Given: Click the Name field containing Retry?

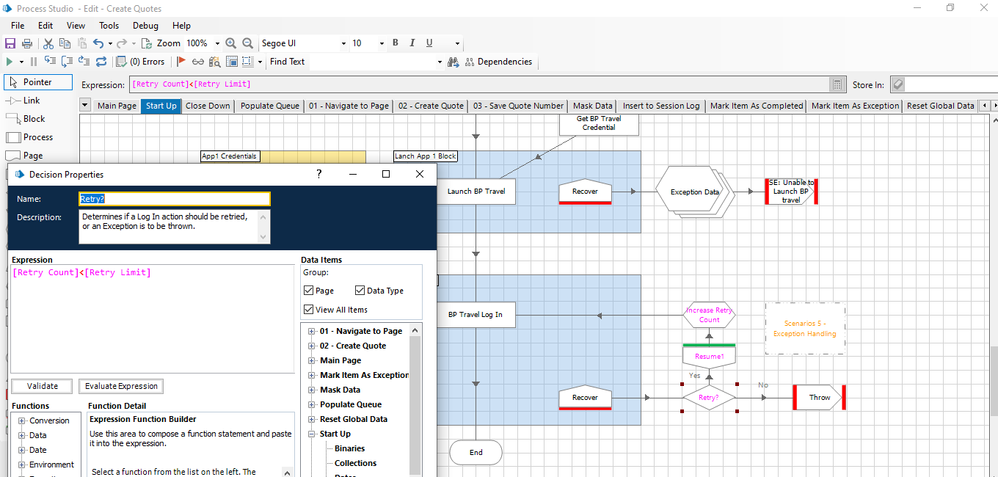Looking at the screenshot, I should coord(174,199).
